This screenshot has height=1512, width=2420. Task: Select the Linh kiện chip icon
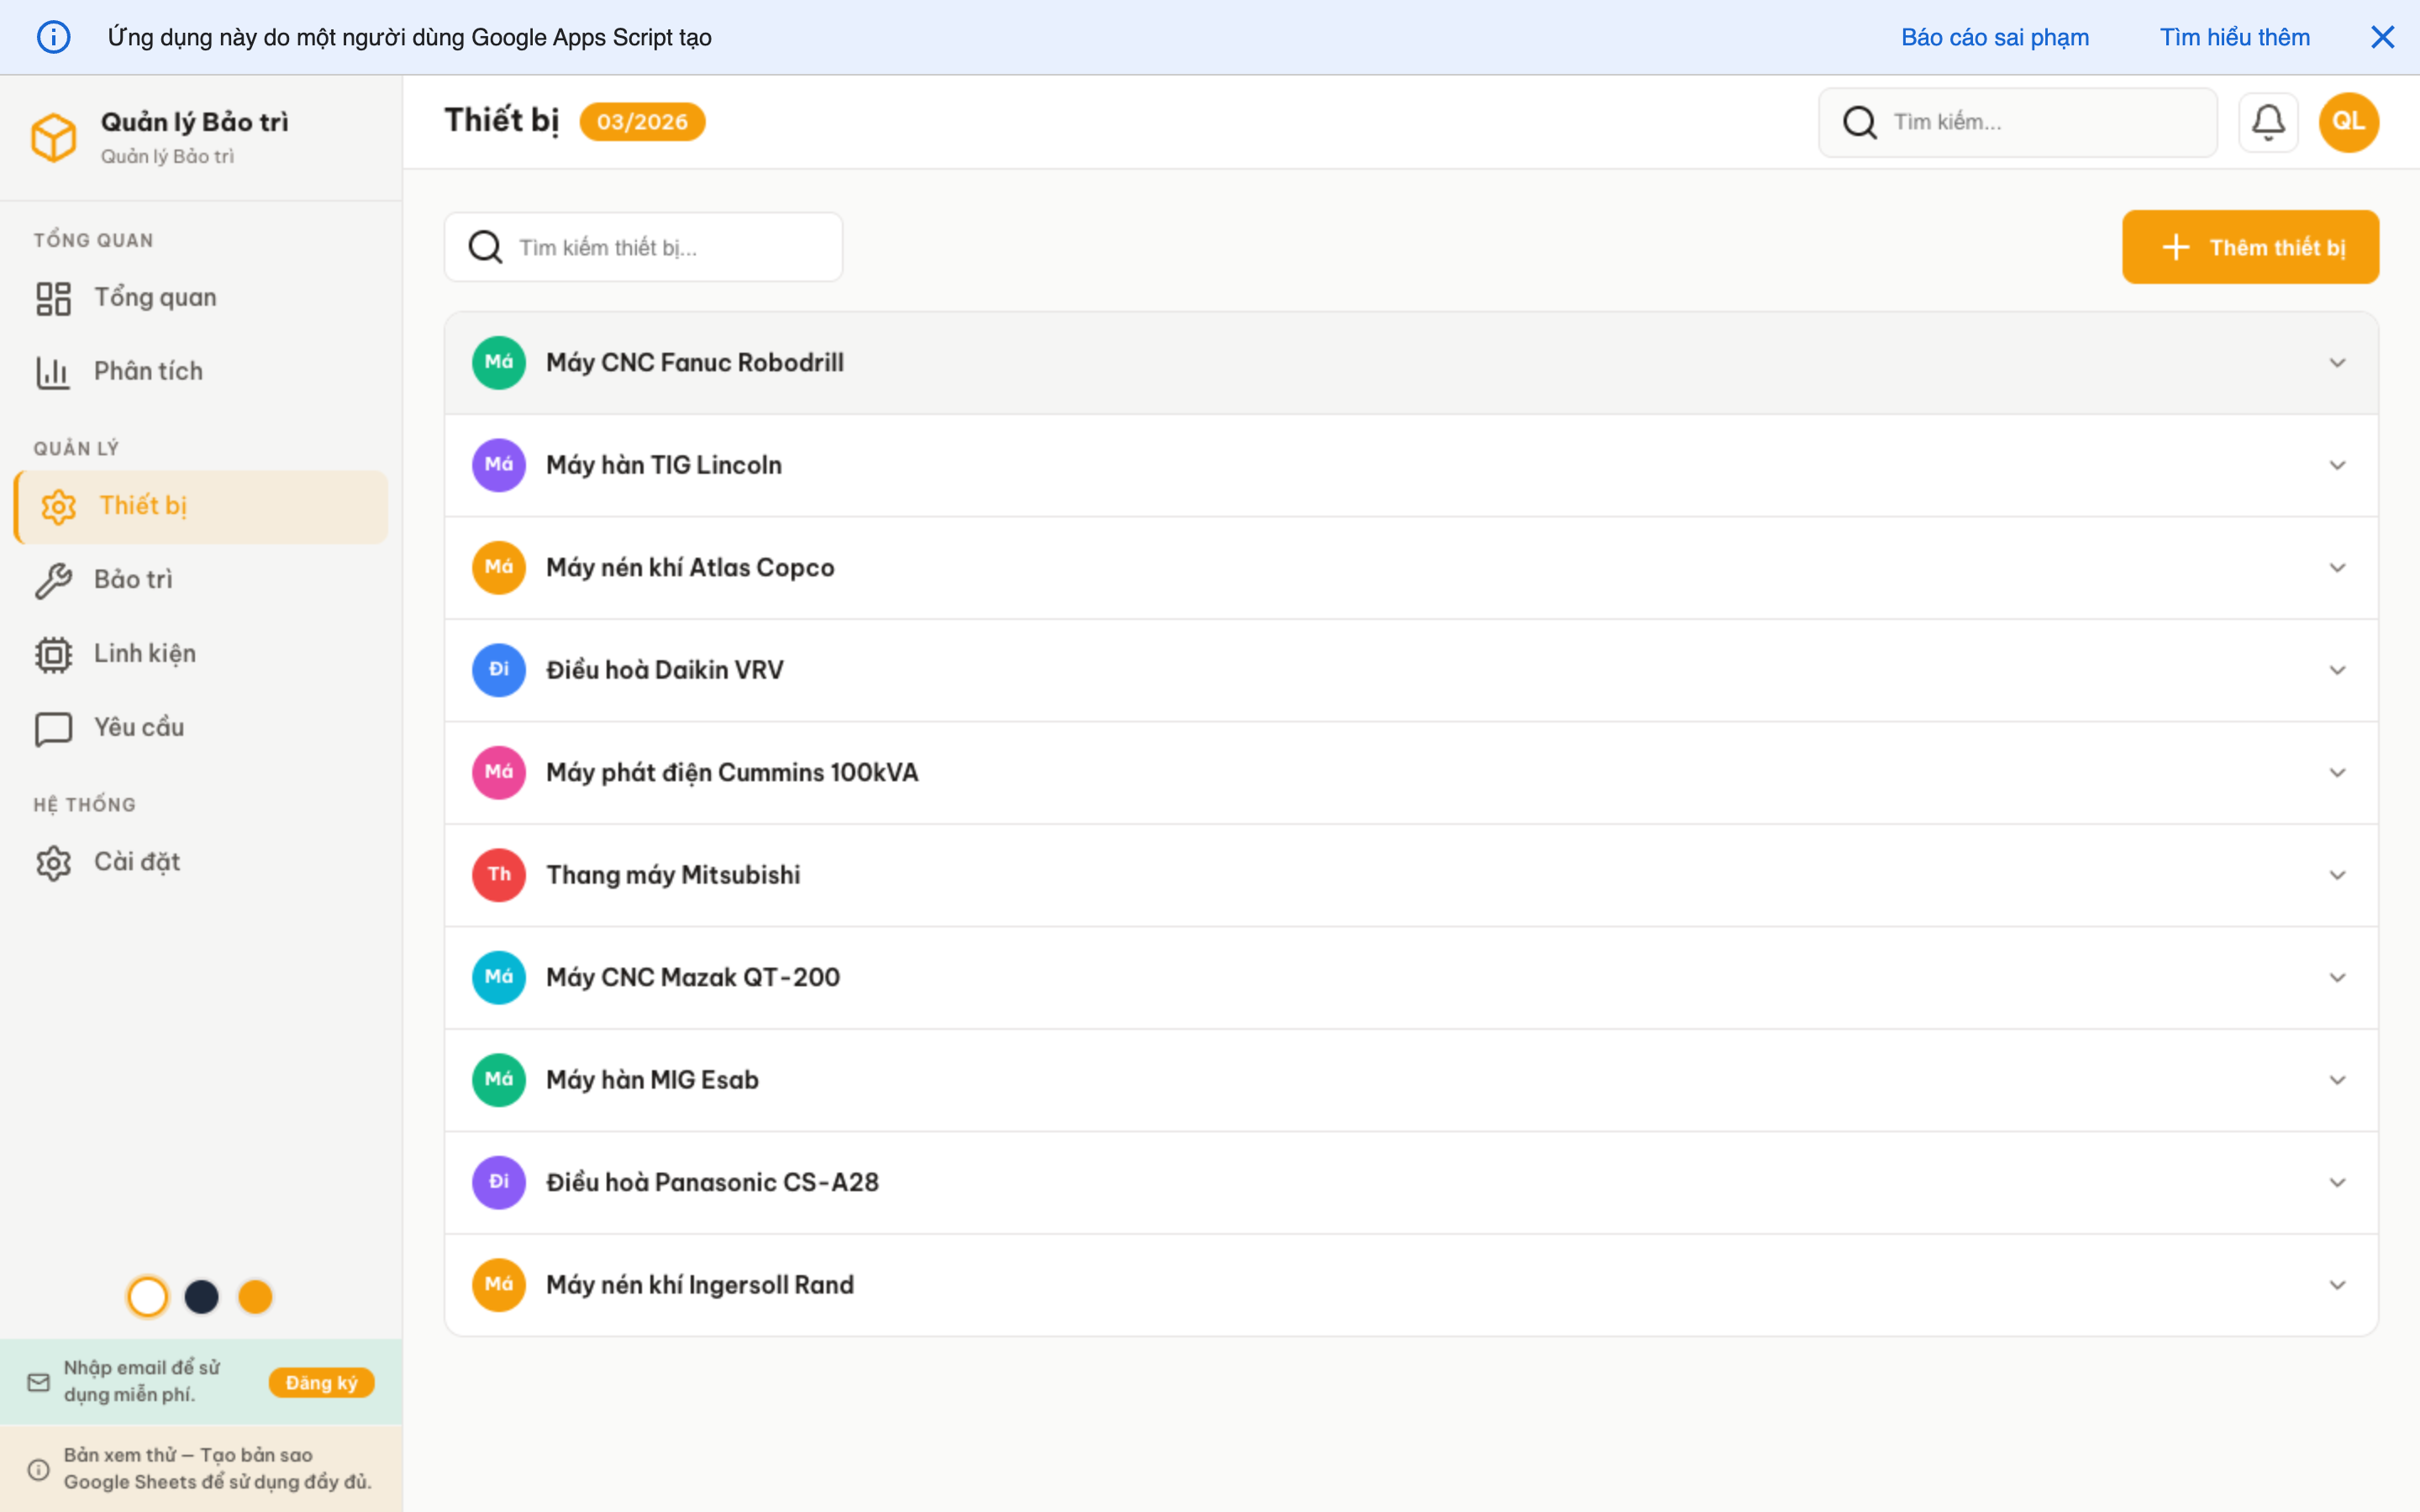[x=53, y=653]
